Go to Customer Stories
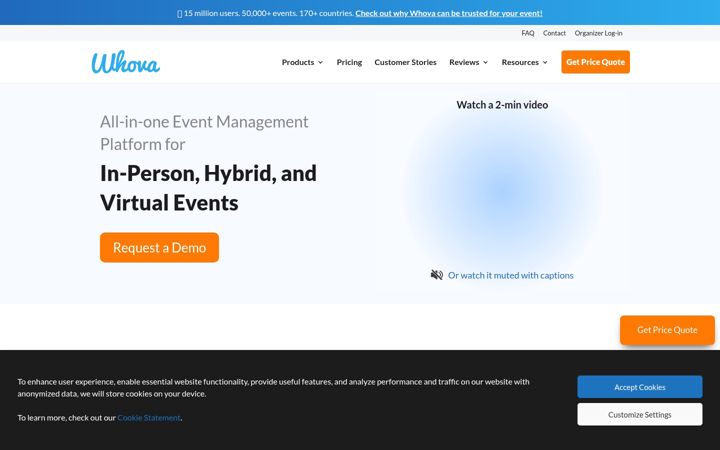This screenshot has width=720, height=450. point(405,62)
